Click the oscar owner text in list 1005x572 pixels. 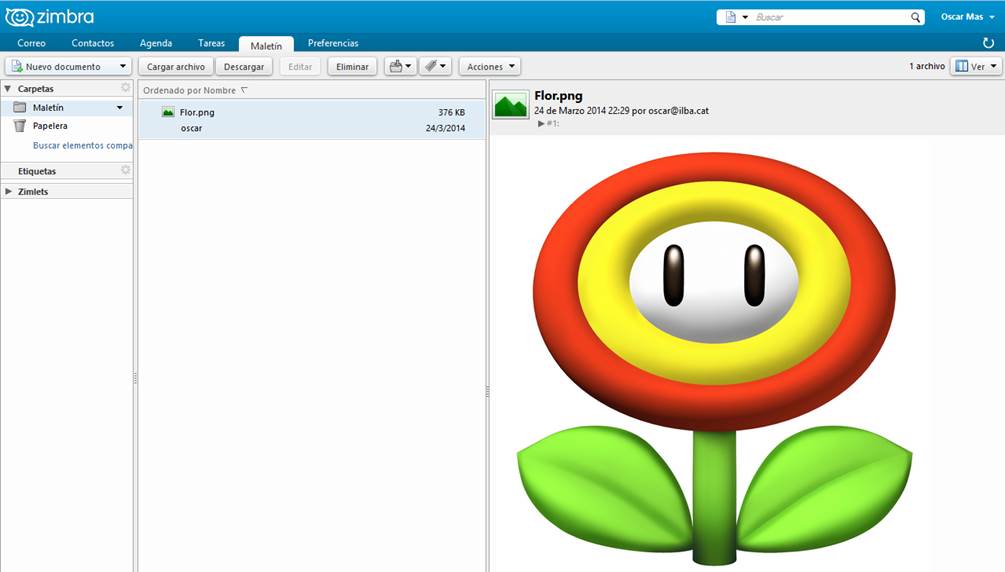point(191,128)
